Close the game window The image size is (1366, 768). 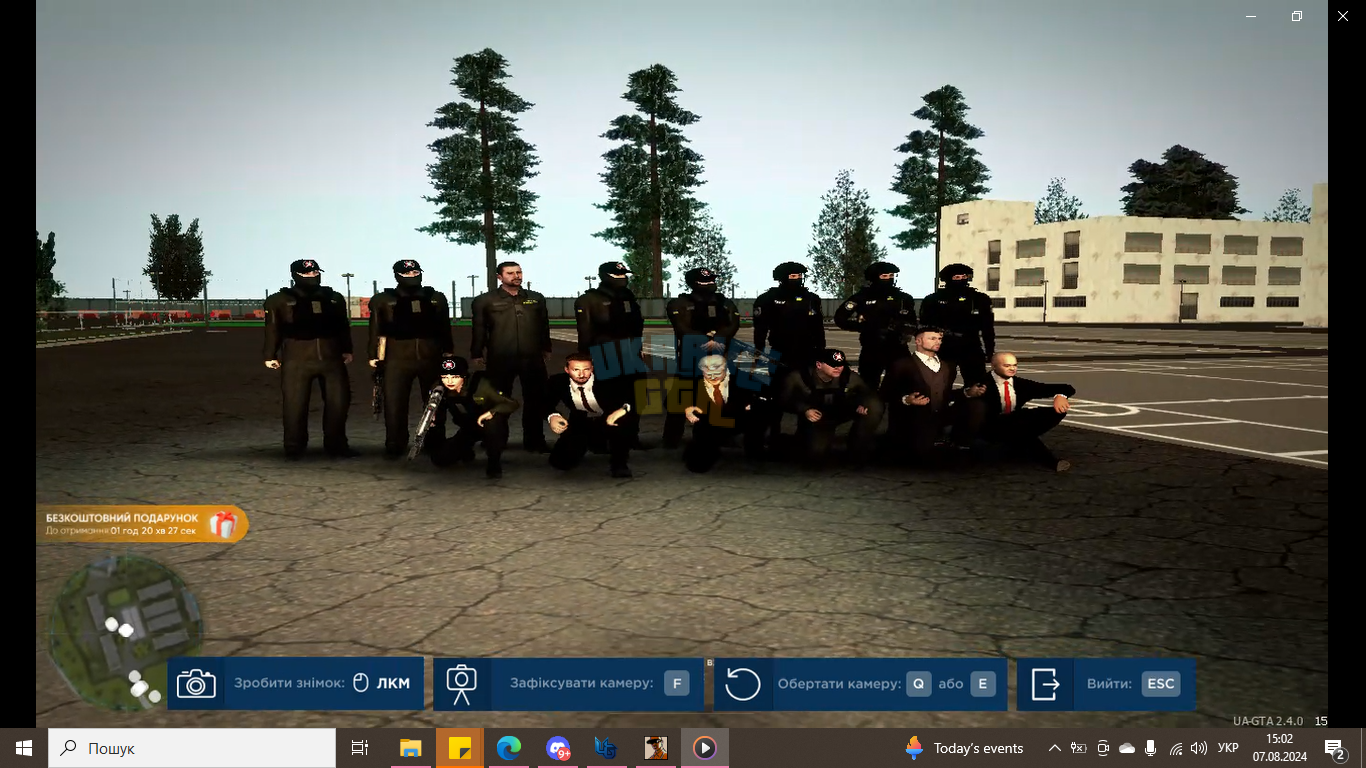point(1343,16)
